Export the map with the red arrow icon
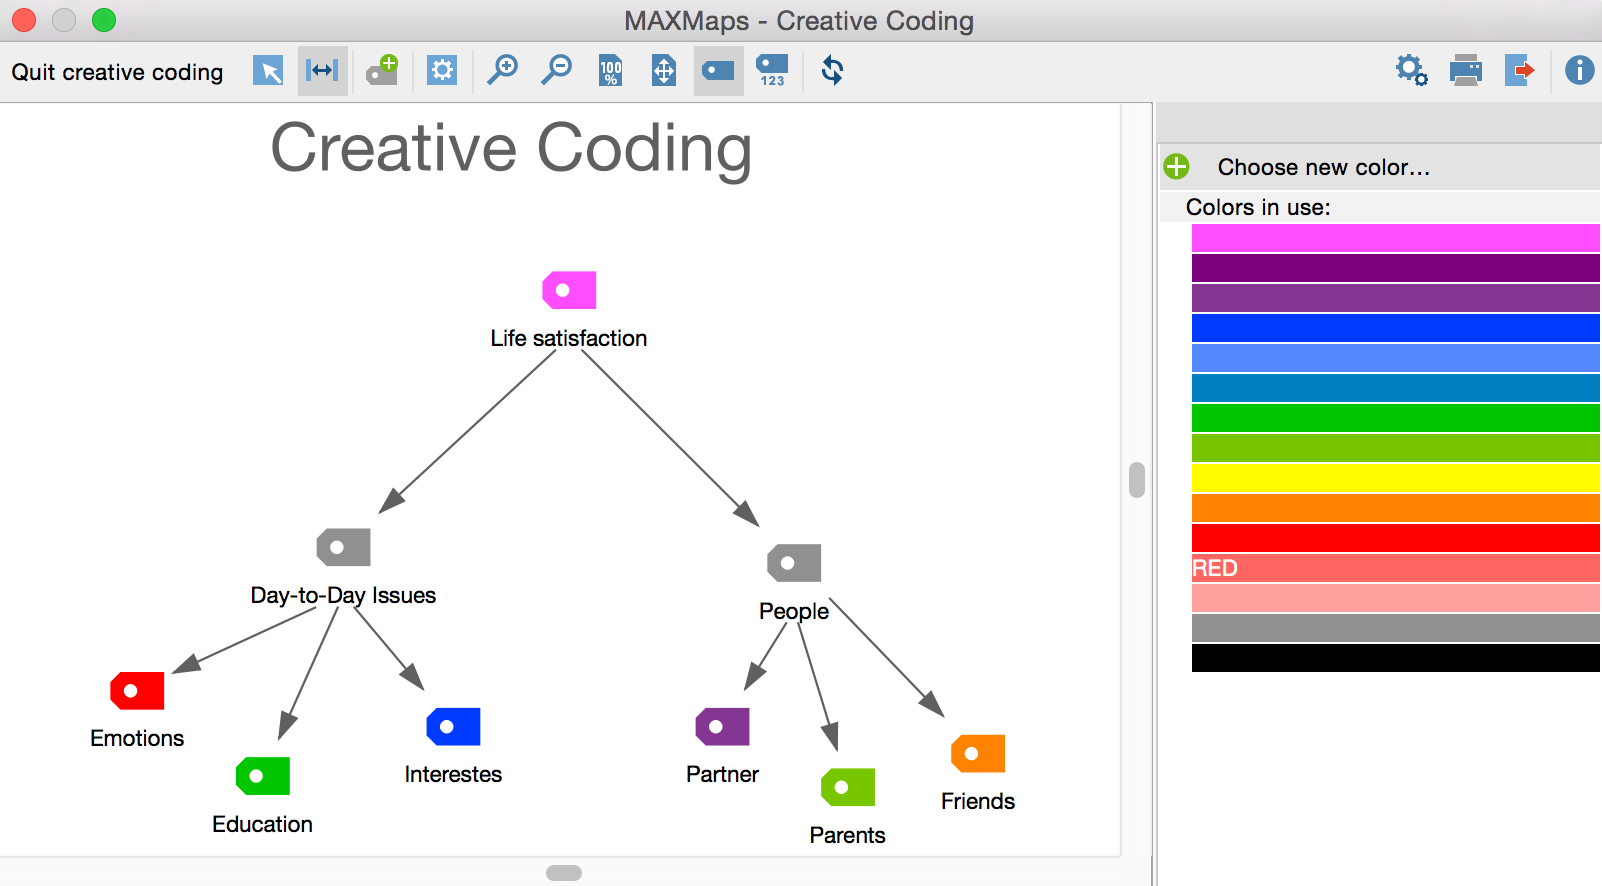Image resolution: width=1602 pixels, height=886 pixels. coord(1519,71)
